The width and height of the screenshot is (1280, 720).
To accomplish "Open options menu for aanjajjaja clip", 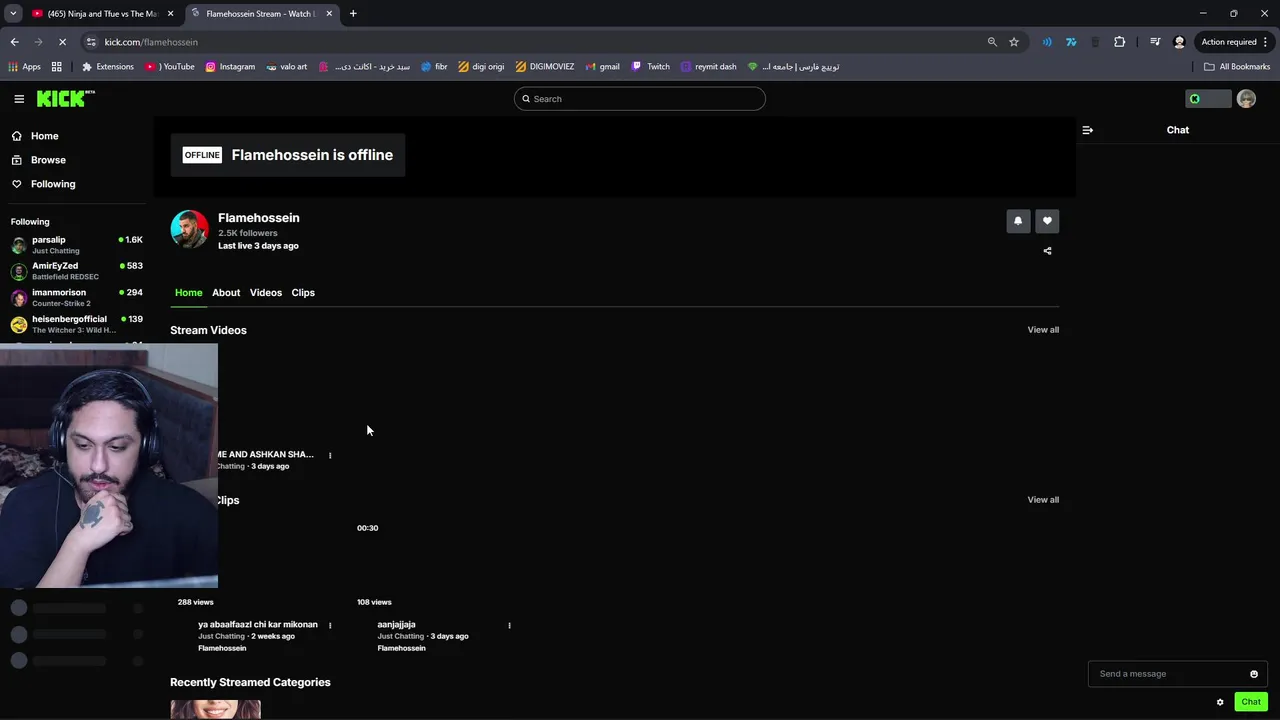I will pos(509,626).
